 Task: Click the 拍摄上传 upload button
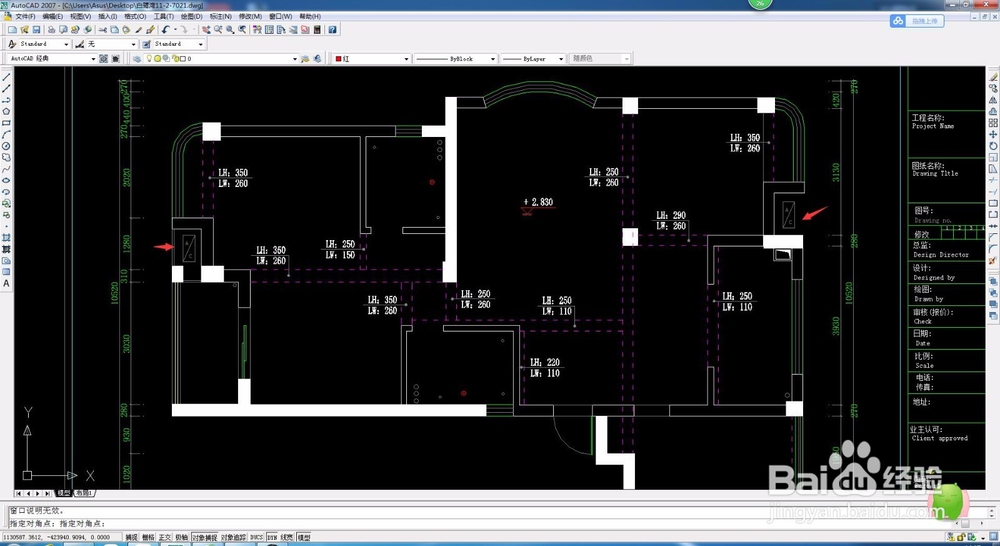click(x=917, y=21)
